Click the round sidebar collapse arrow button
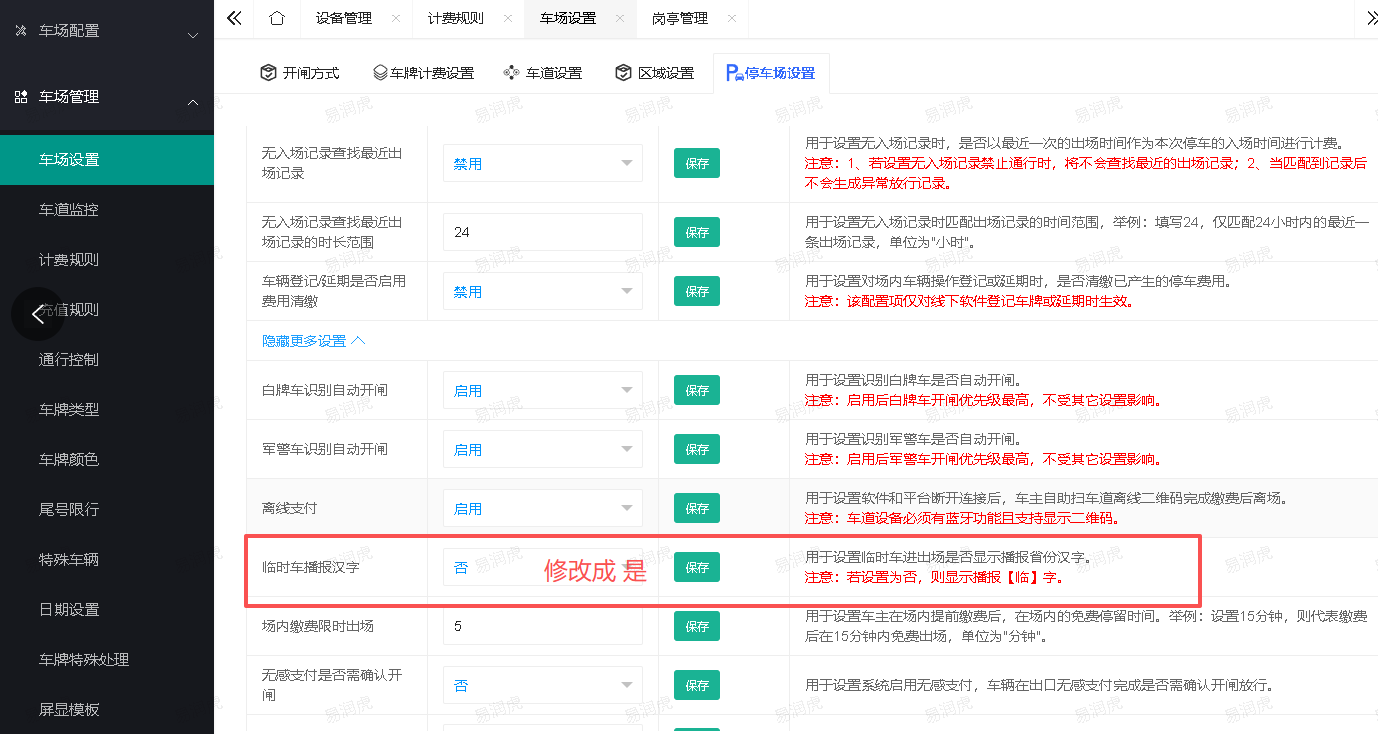The width and height of the screenshot is (1378, 734). (38, 314)
